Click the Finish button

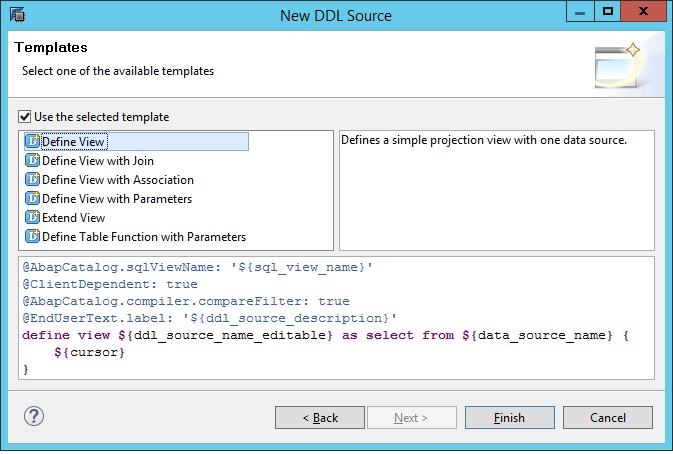(x=509, y=418)
